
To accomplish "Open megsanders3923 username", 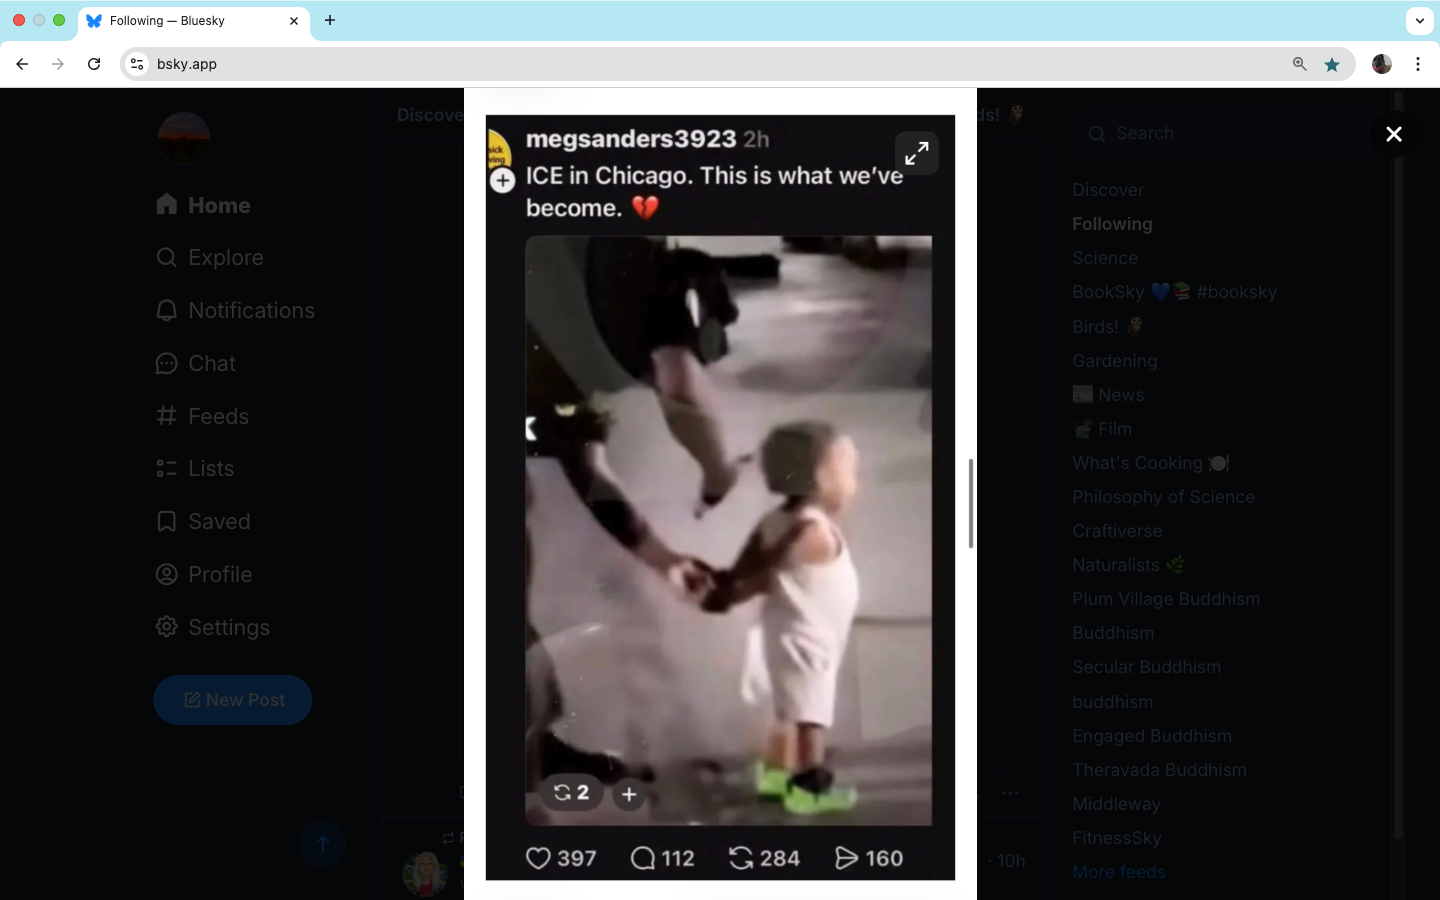I will (631, 139).
